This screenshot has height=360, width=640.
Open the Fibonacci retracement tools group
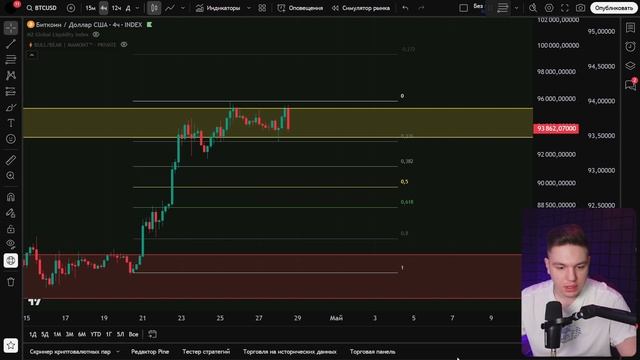[x=11, y=60]
